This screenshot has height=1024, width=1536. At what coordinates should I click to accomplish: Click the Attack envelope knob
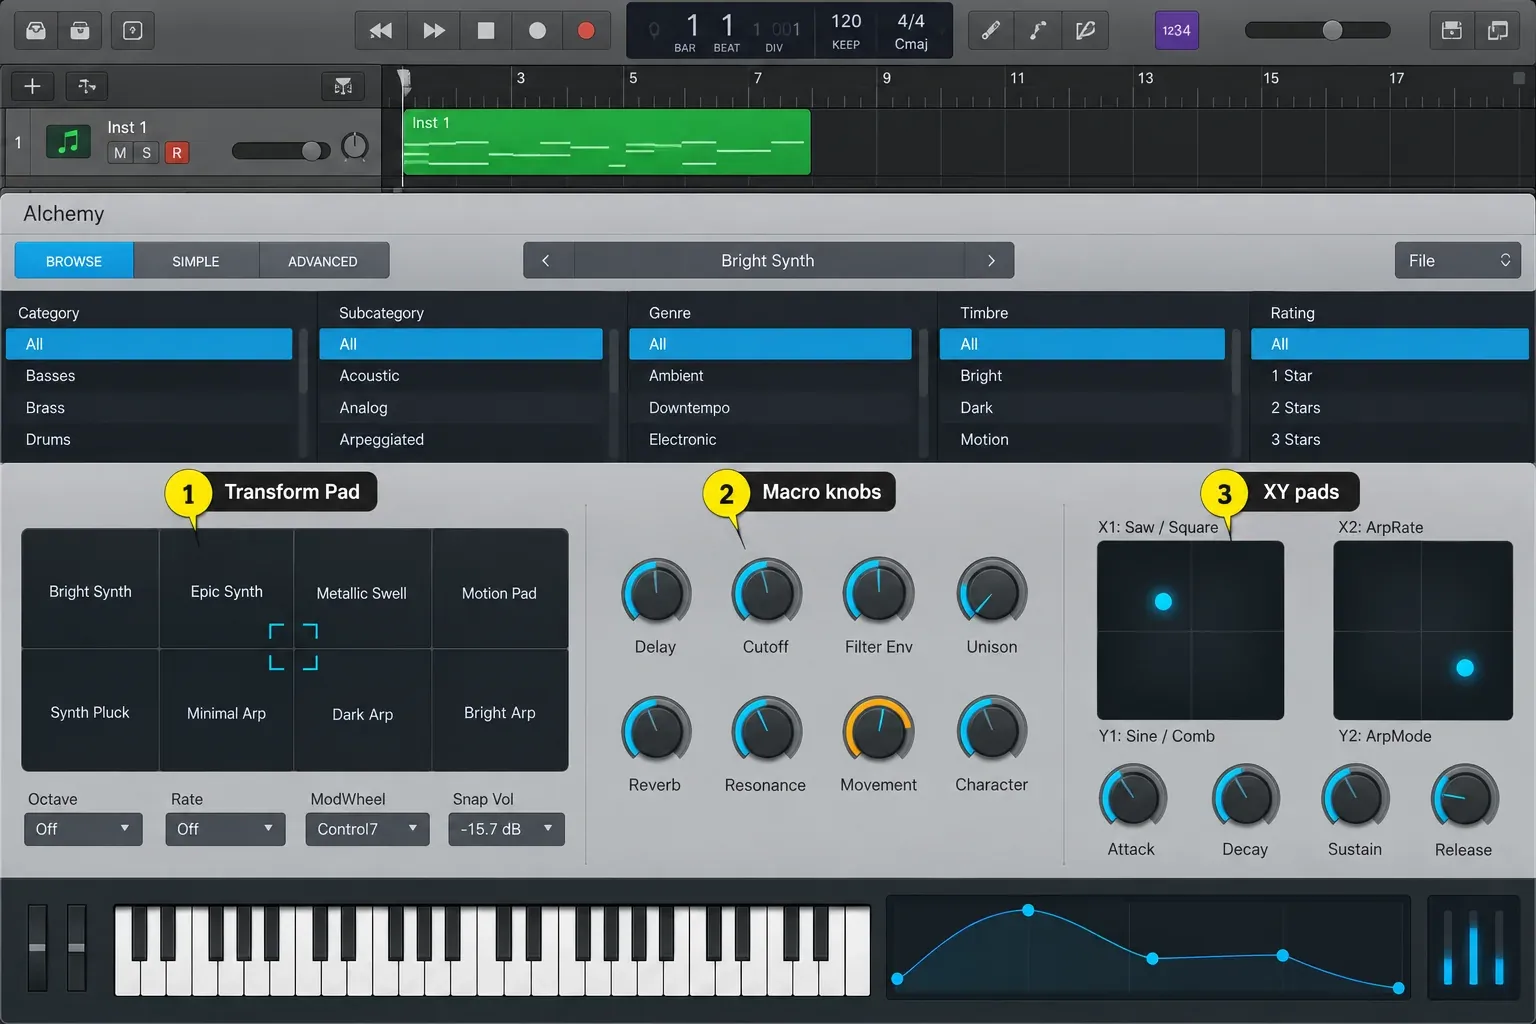(x=1133, y=797)
